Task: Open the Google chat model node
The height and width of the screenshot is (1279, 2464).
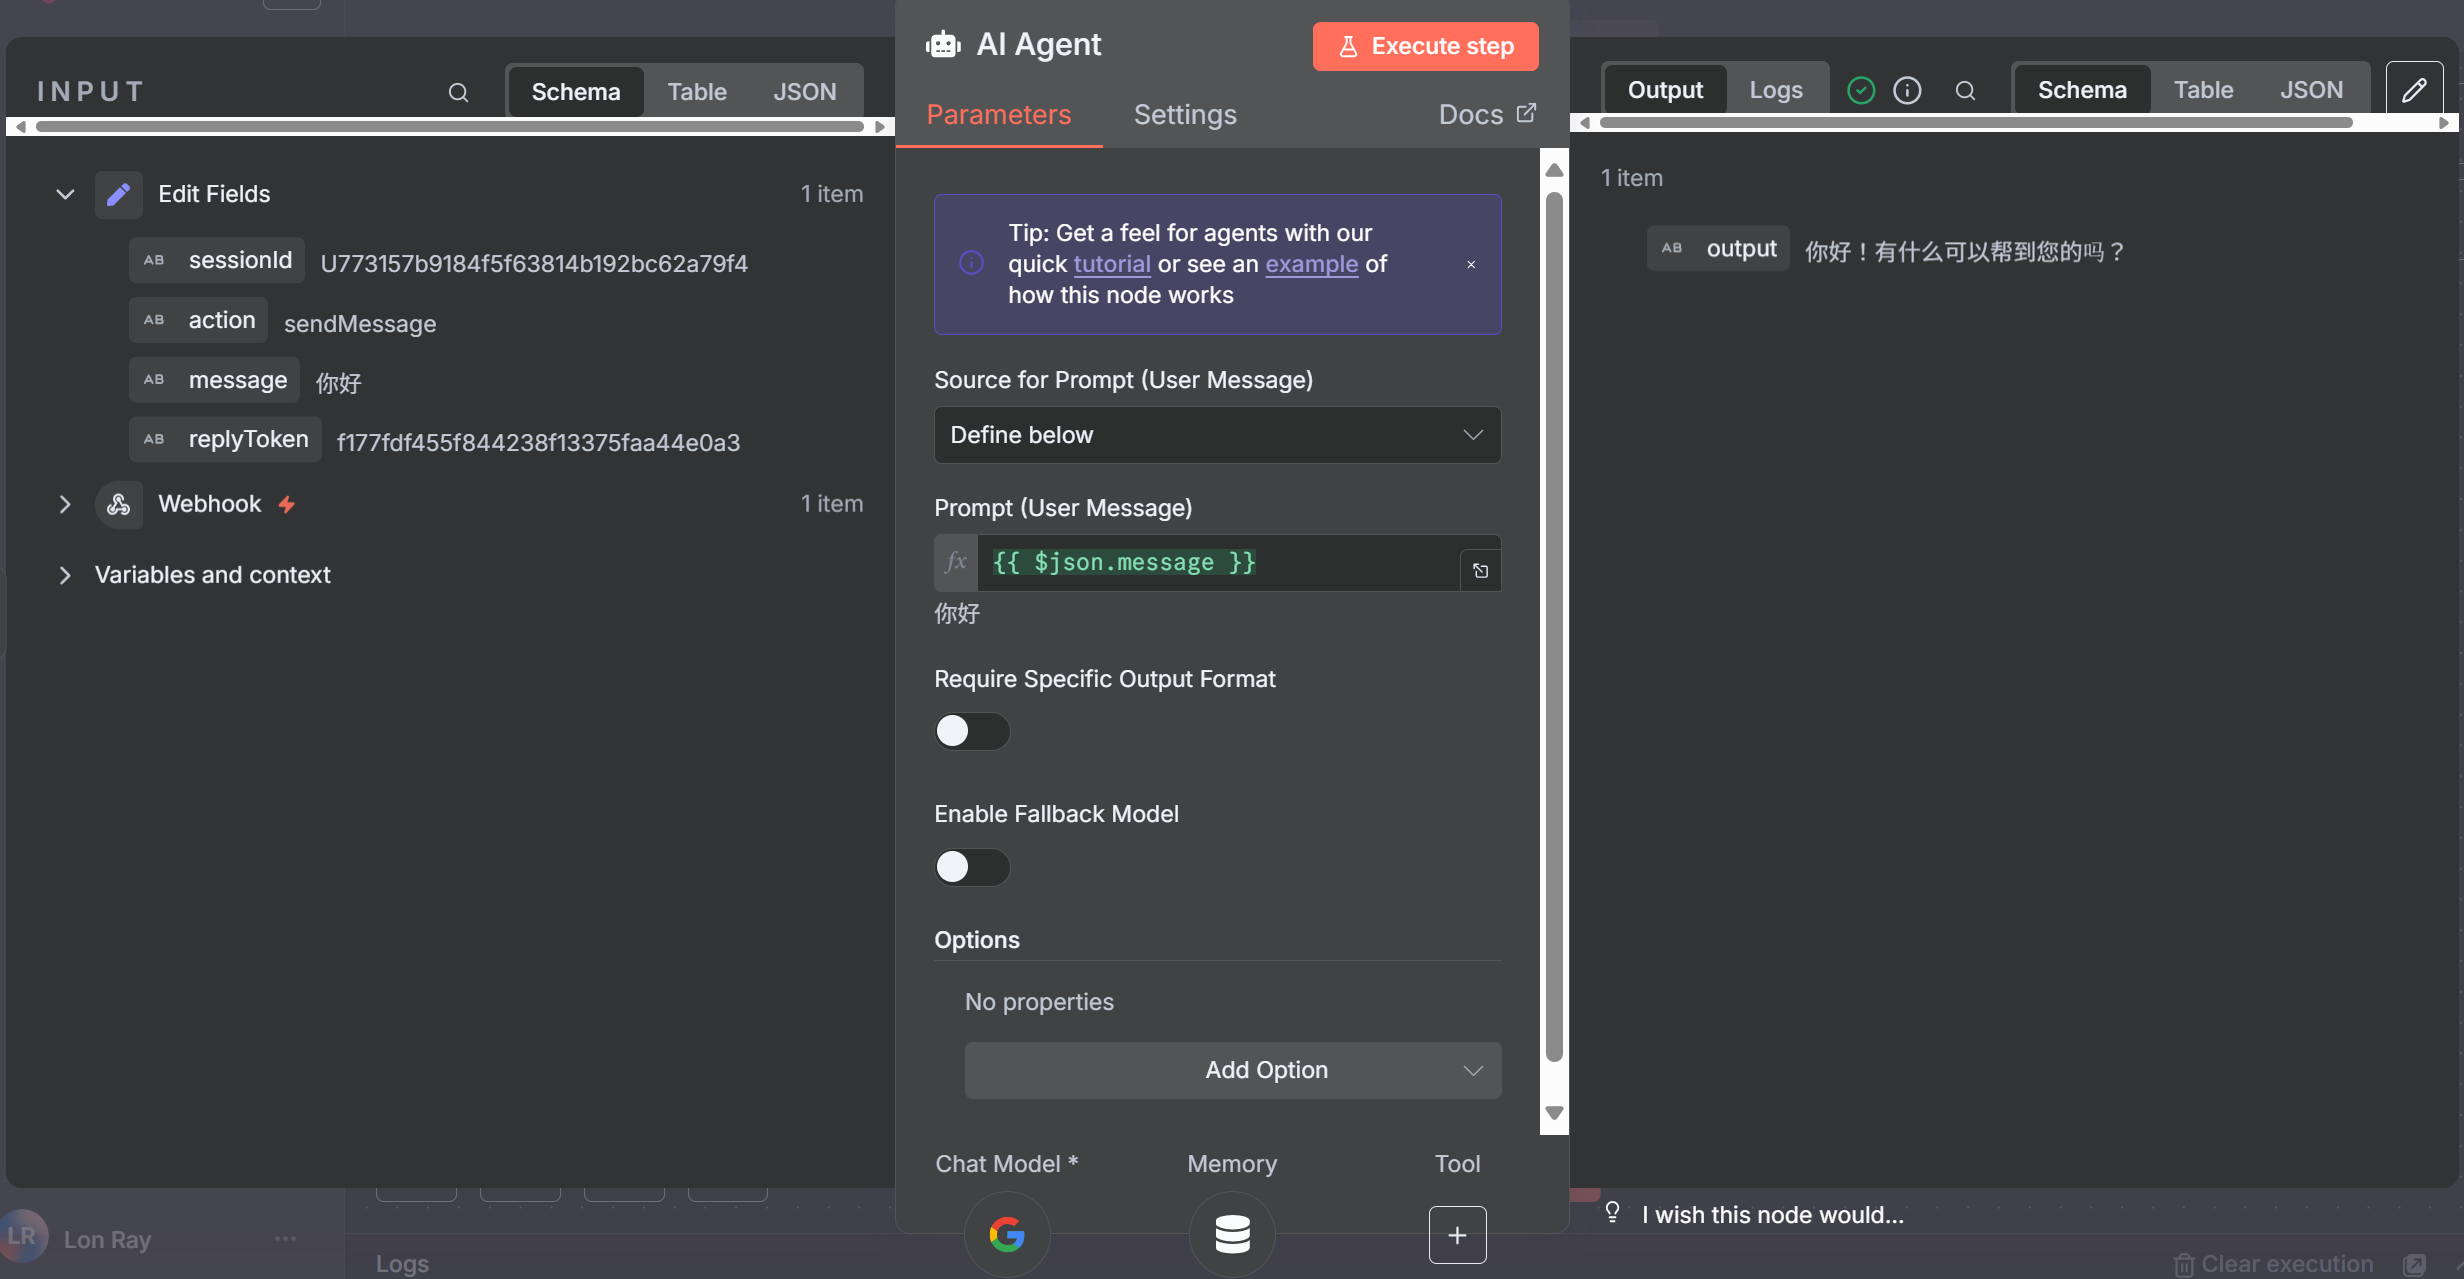Action: tap(1007, 1234)
